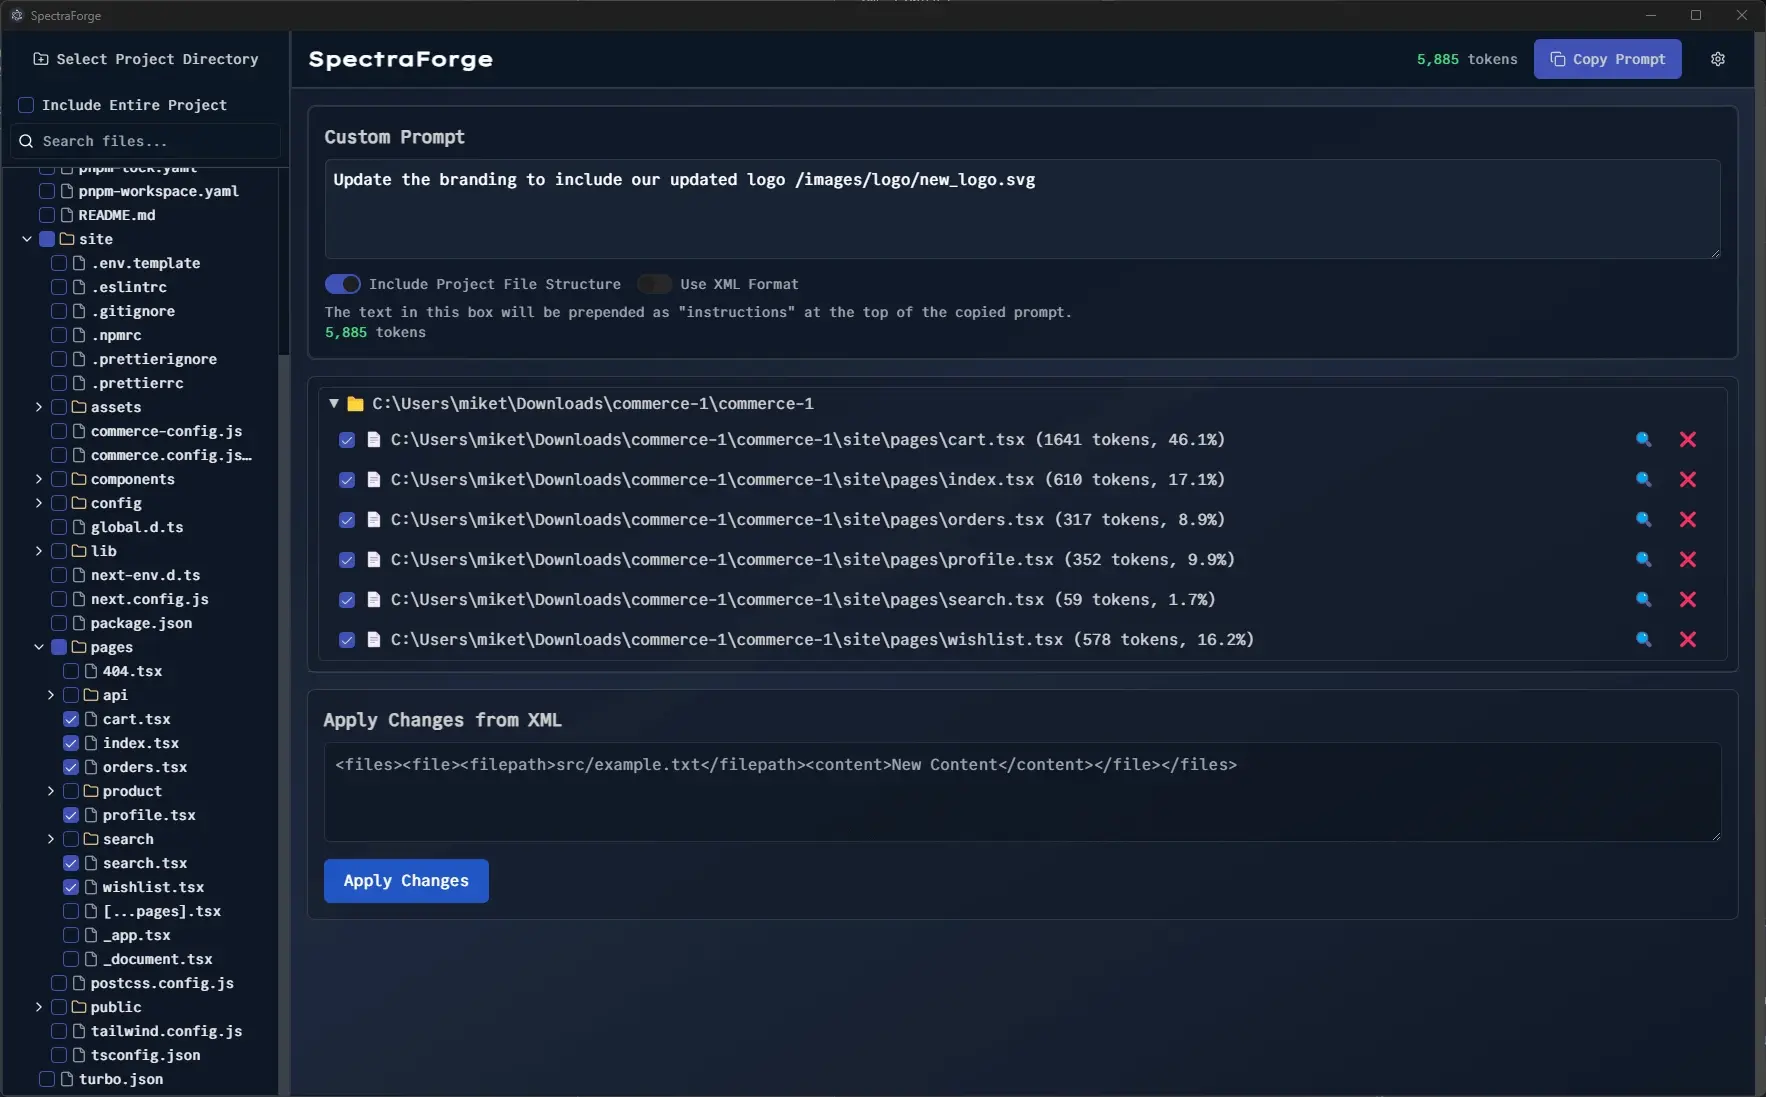The image size is (1766, 1097).
Task: Expand the assets folder
Action: click(39, 407)
